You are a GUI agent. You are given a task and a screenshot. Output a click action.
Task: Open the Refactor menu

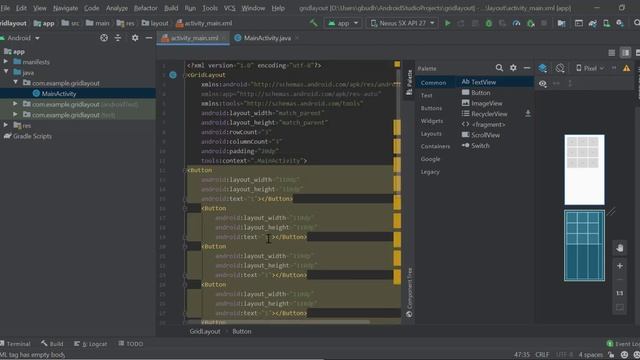tap(145, 8)
